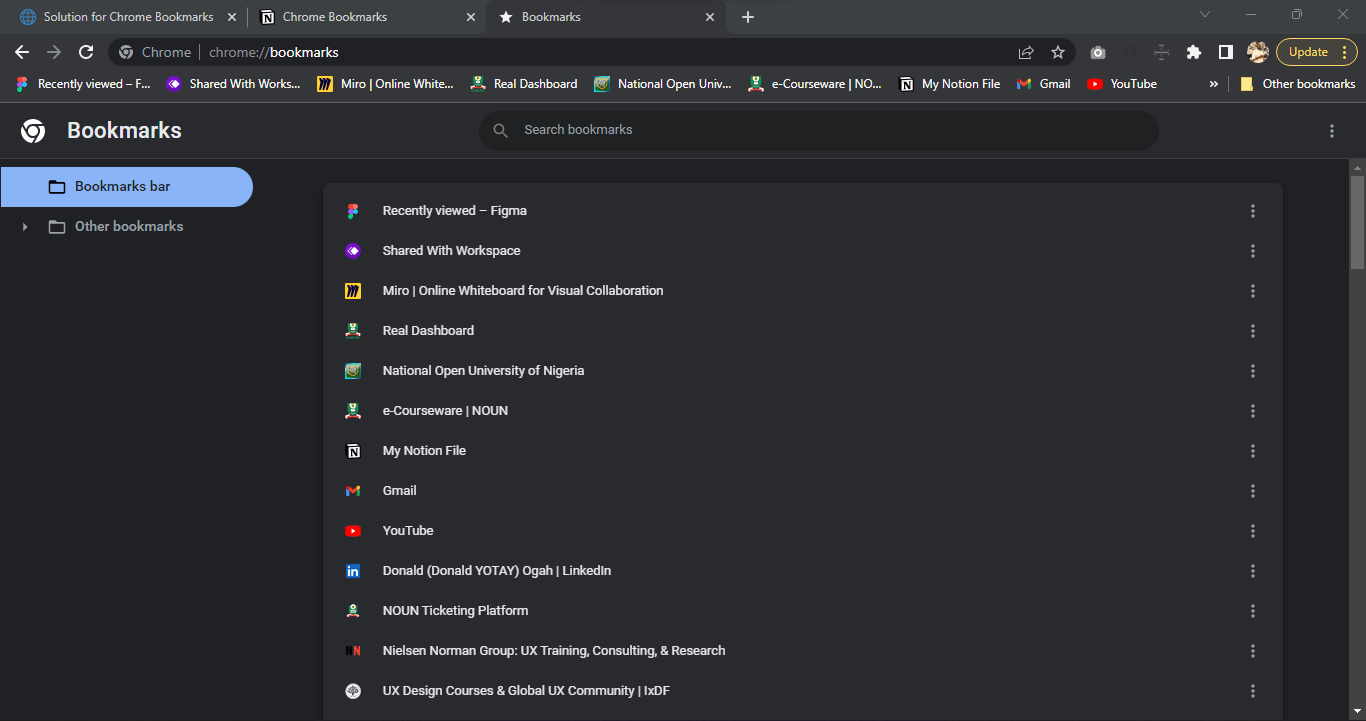Go back with the browser back arrow
The width and height of the screenshot is (1366, 721).
(22, 52)
